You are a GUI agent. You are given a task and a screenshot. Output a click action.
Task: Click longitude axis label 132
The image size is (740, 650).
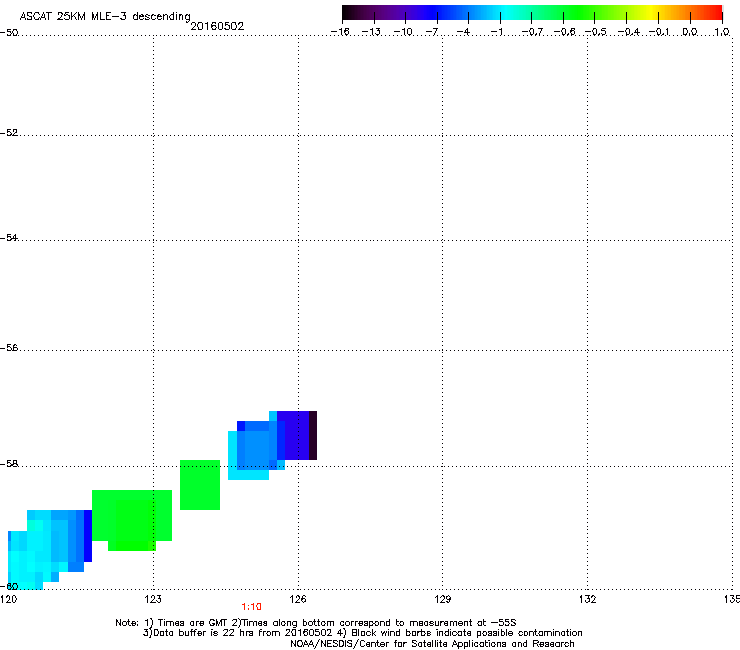587,599
